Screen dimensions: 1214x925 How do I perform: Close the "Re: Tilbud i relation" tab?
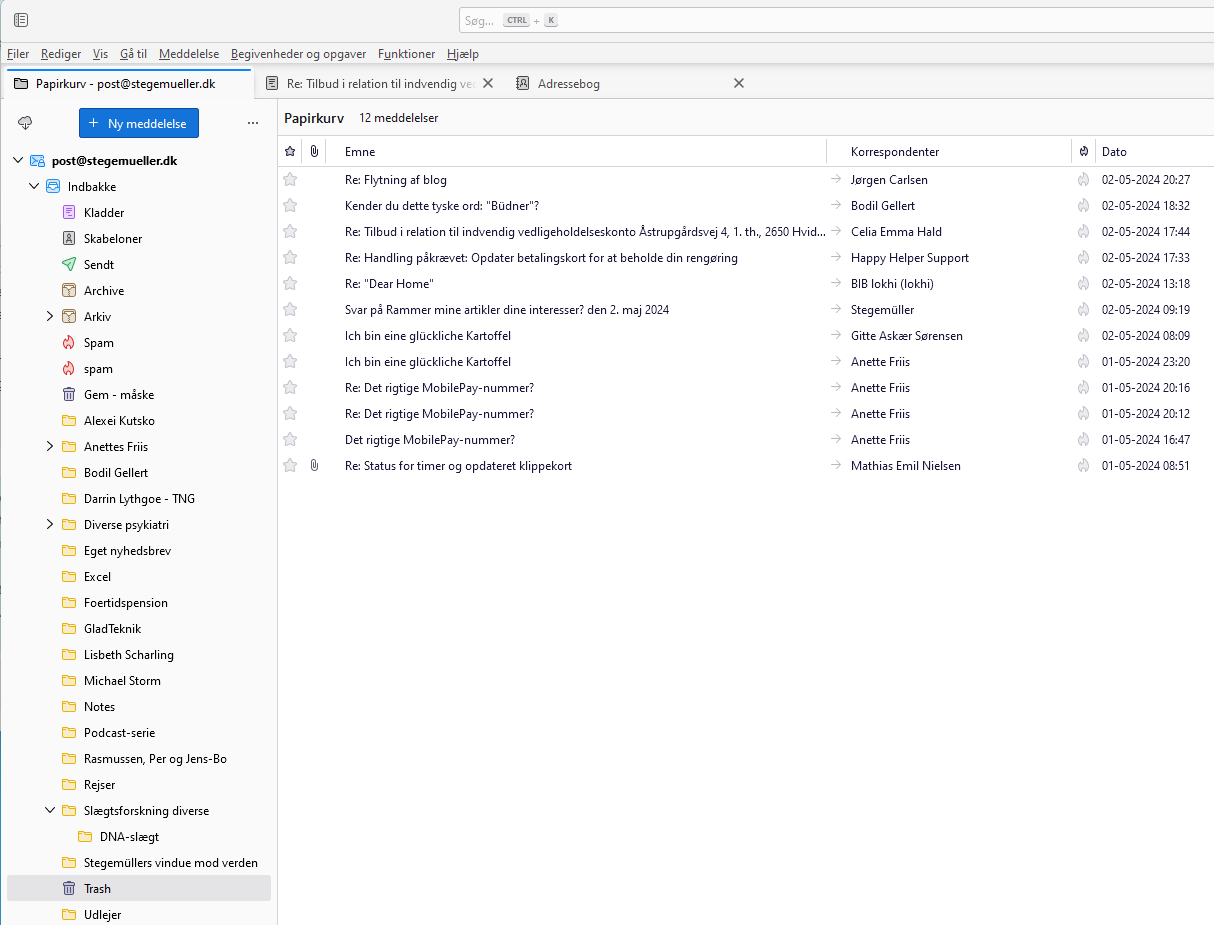[488, 84]
